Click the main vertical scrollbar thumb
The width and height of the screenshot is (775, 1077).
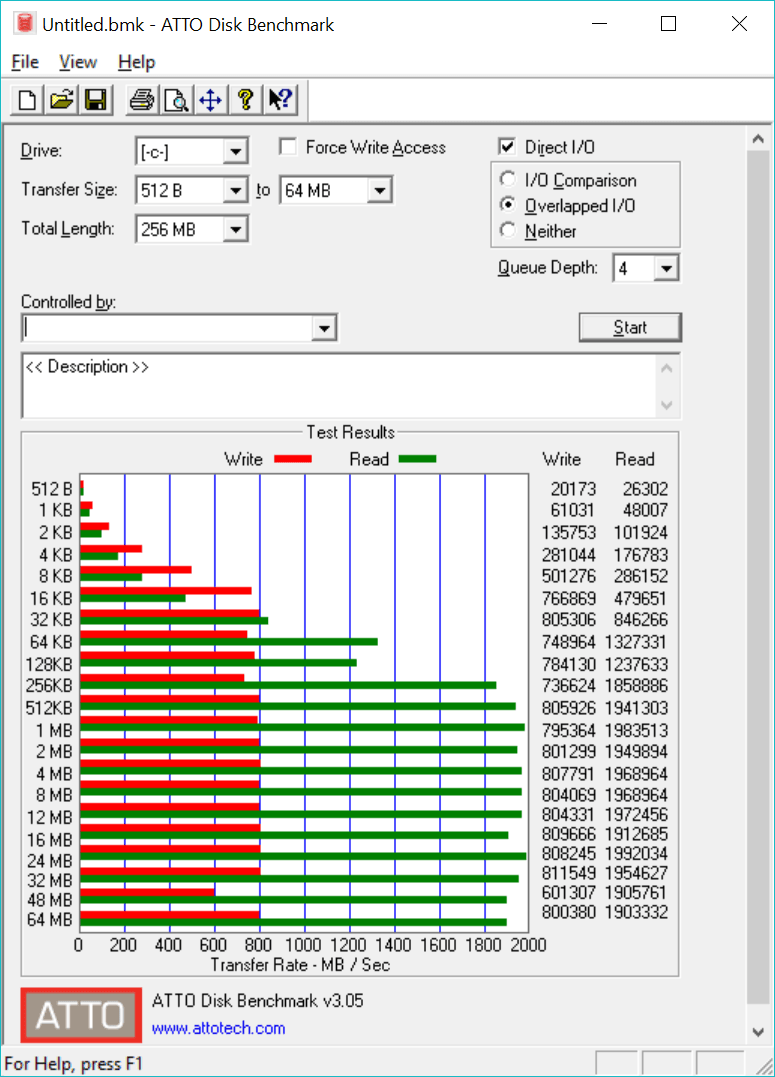(x=759, y=577)
